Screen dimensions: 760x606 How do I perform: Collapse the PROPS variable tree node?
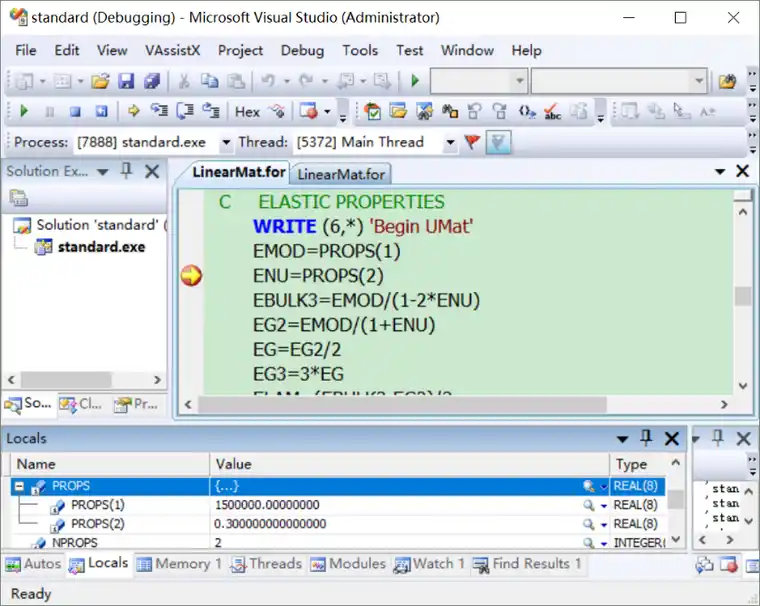tap(19, 486)
